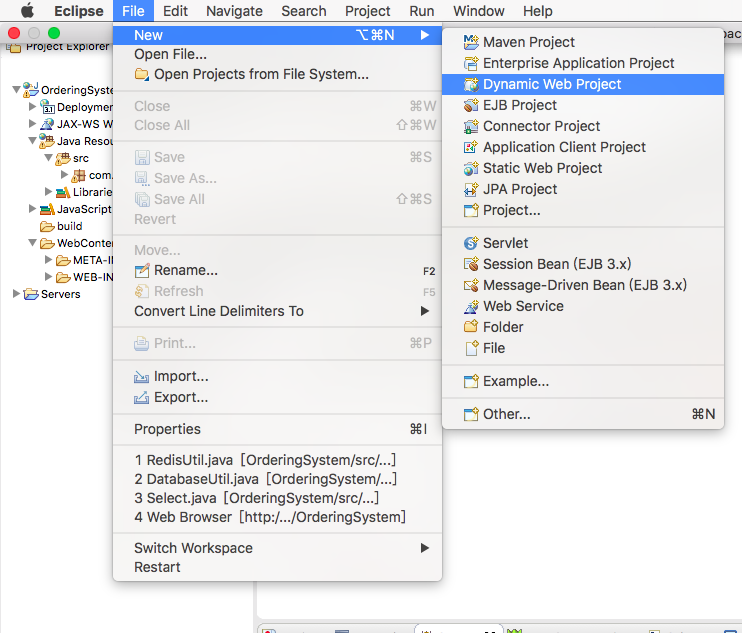This screenshot has width=742, height=633.
Task: Open the Apple menu
Action: tap(27, 10)
